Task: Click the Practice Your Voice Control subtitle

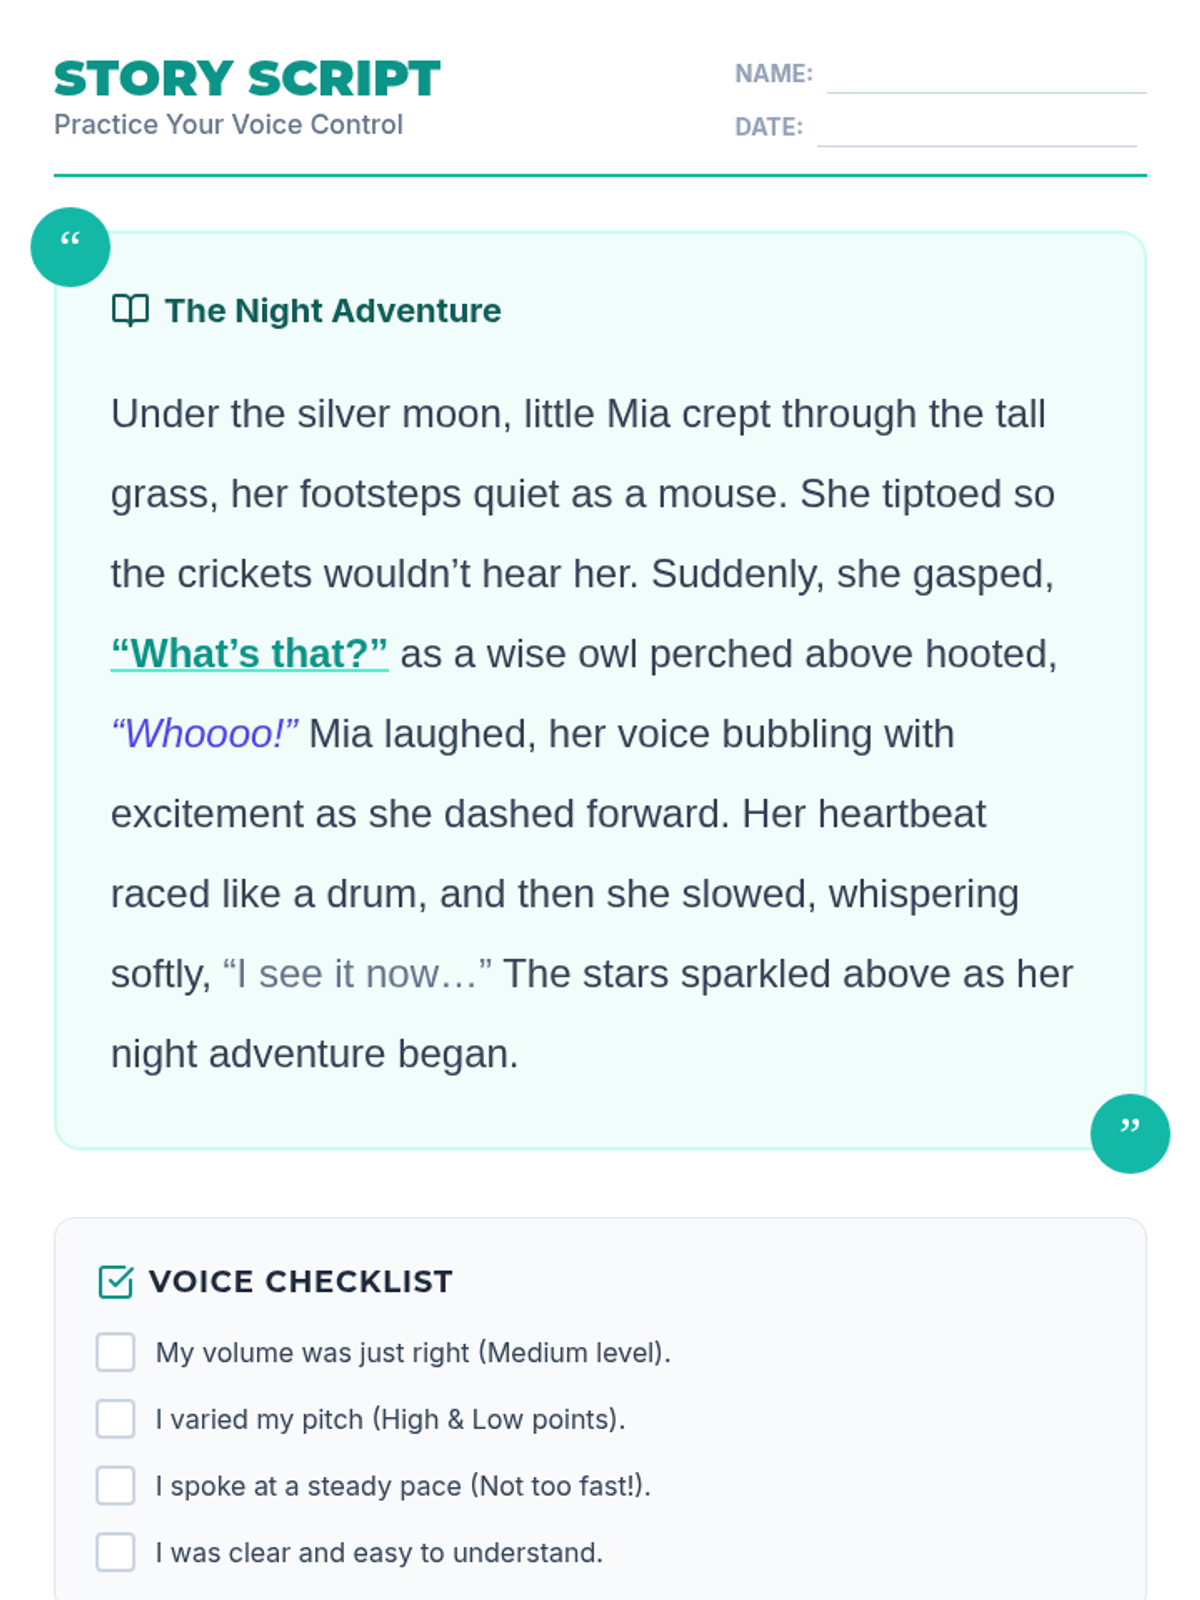Action: coord(228,125)
